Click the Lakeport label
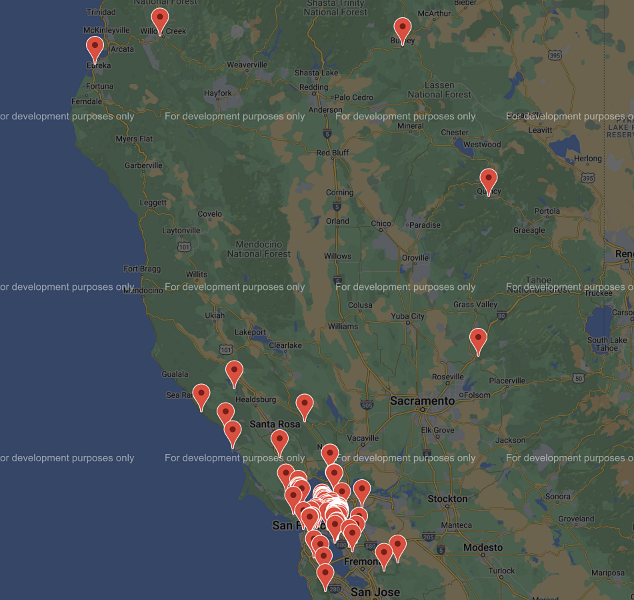The height and width of the screenshot is (600, 634). pos(250,332)
